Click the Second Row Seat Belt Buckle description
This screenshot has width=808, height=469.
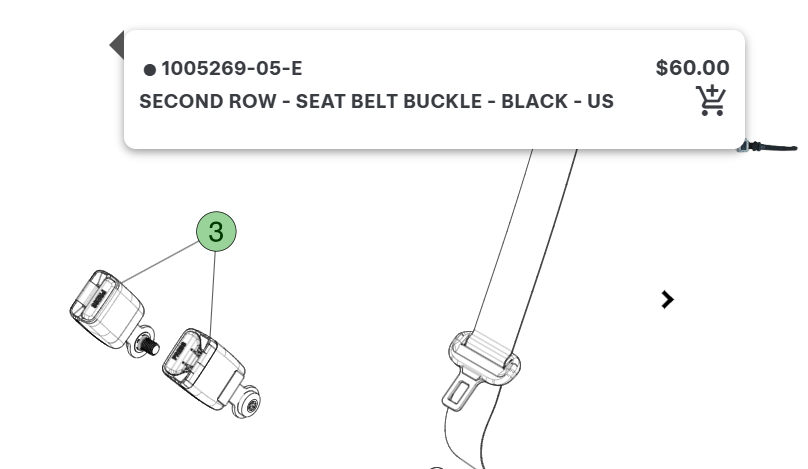click(x=376, y=102)
